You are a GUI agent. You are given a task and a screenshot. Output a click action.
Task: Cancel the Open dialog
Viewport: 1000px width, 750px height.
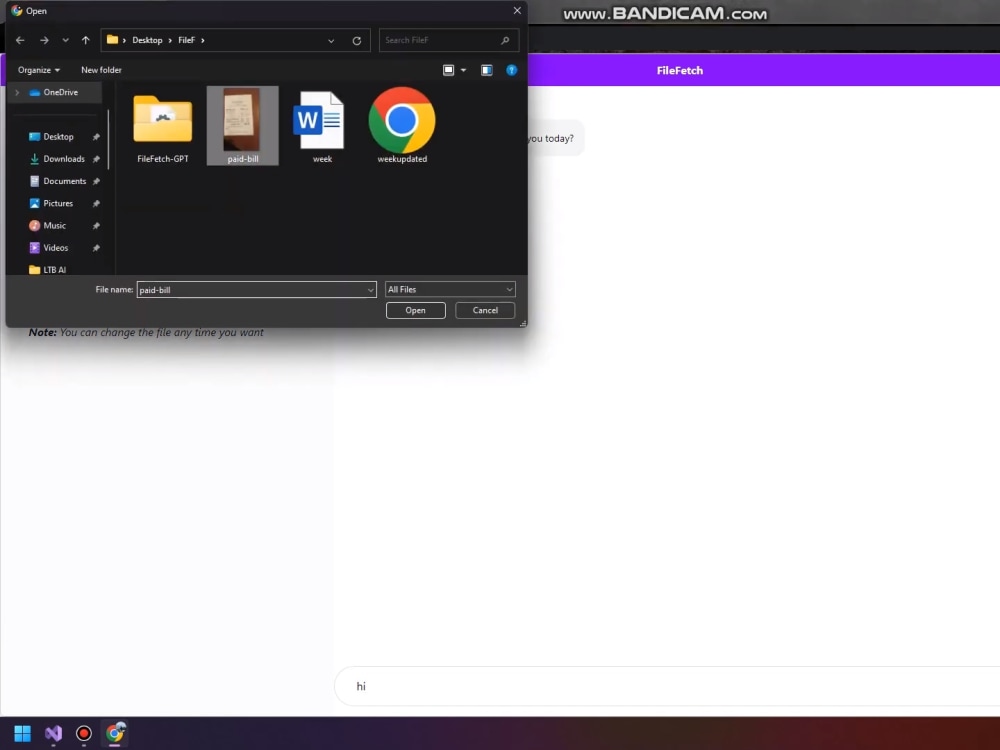click(x=485, y=311)
